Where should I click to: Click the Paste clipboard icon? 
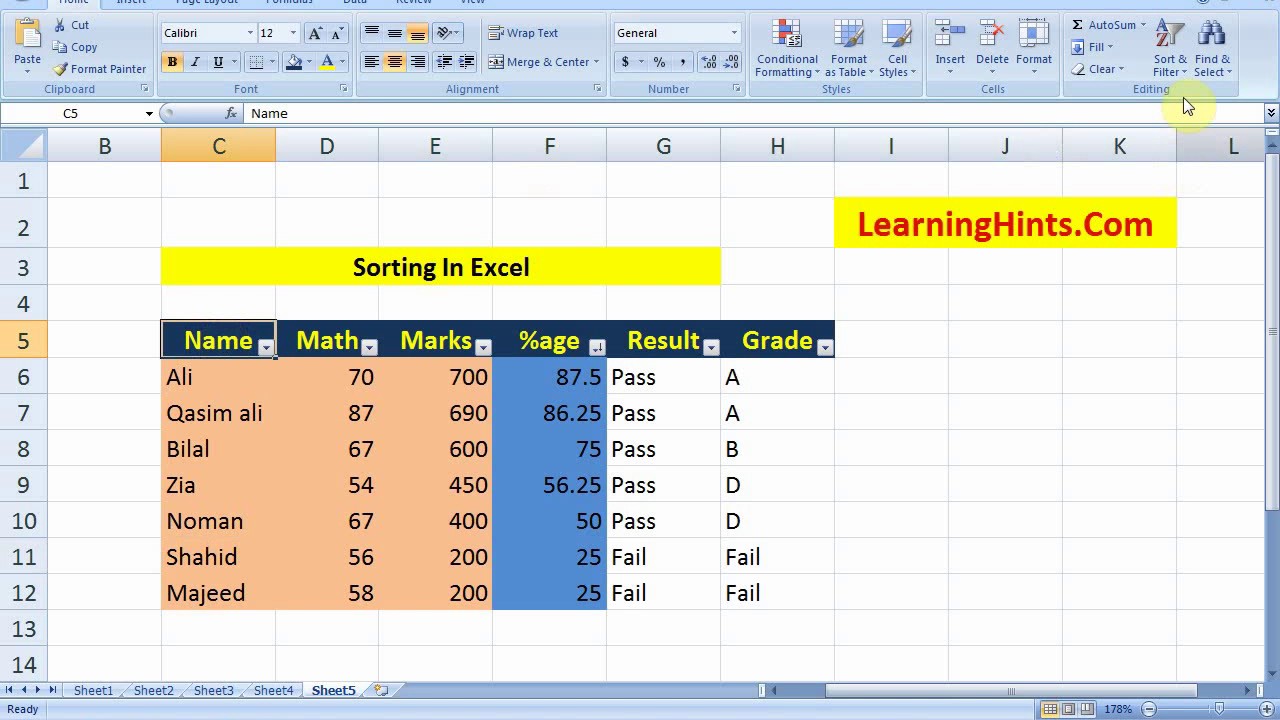coord(28,36)
